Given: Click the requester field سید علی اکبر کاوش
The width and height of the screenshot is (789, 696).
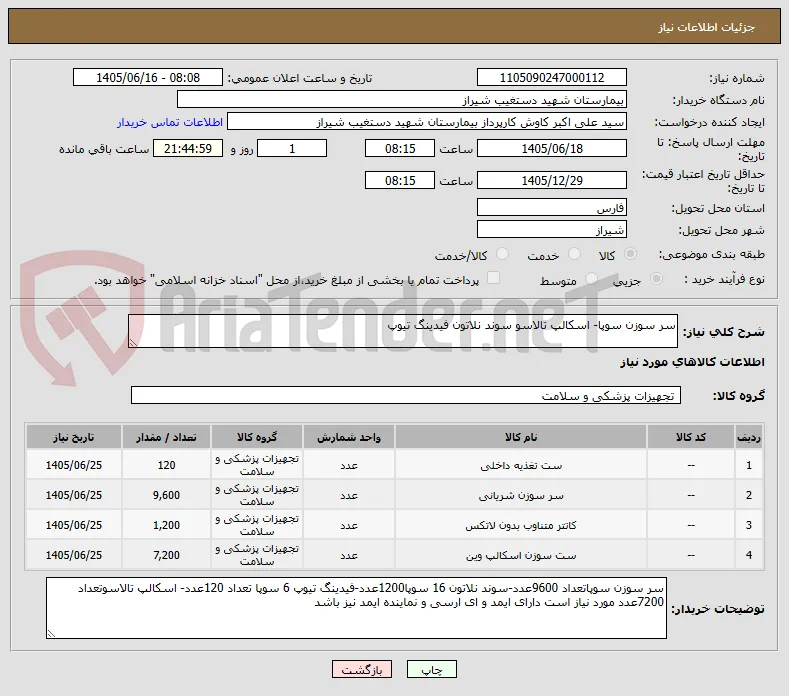Looking at the screenshot, I should coord(427,122).
